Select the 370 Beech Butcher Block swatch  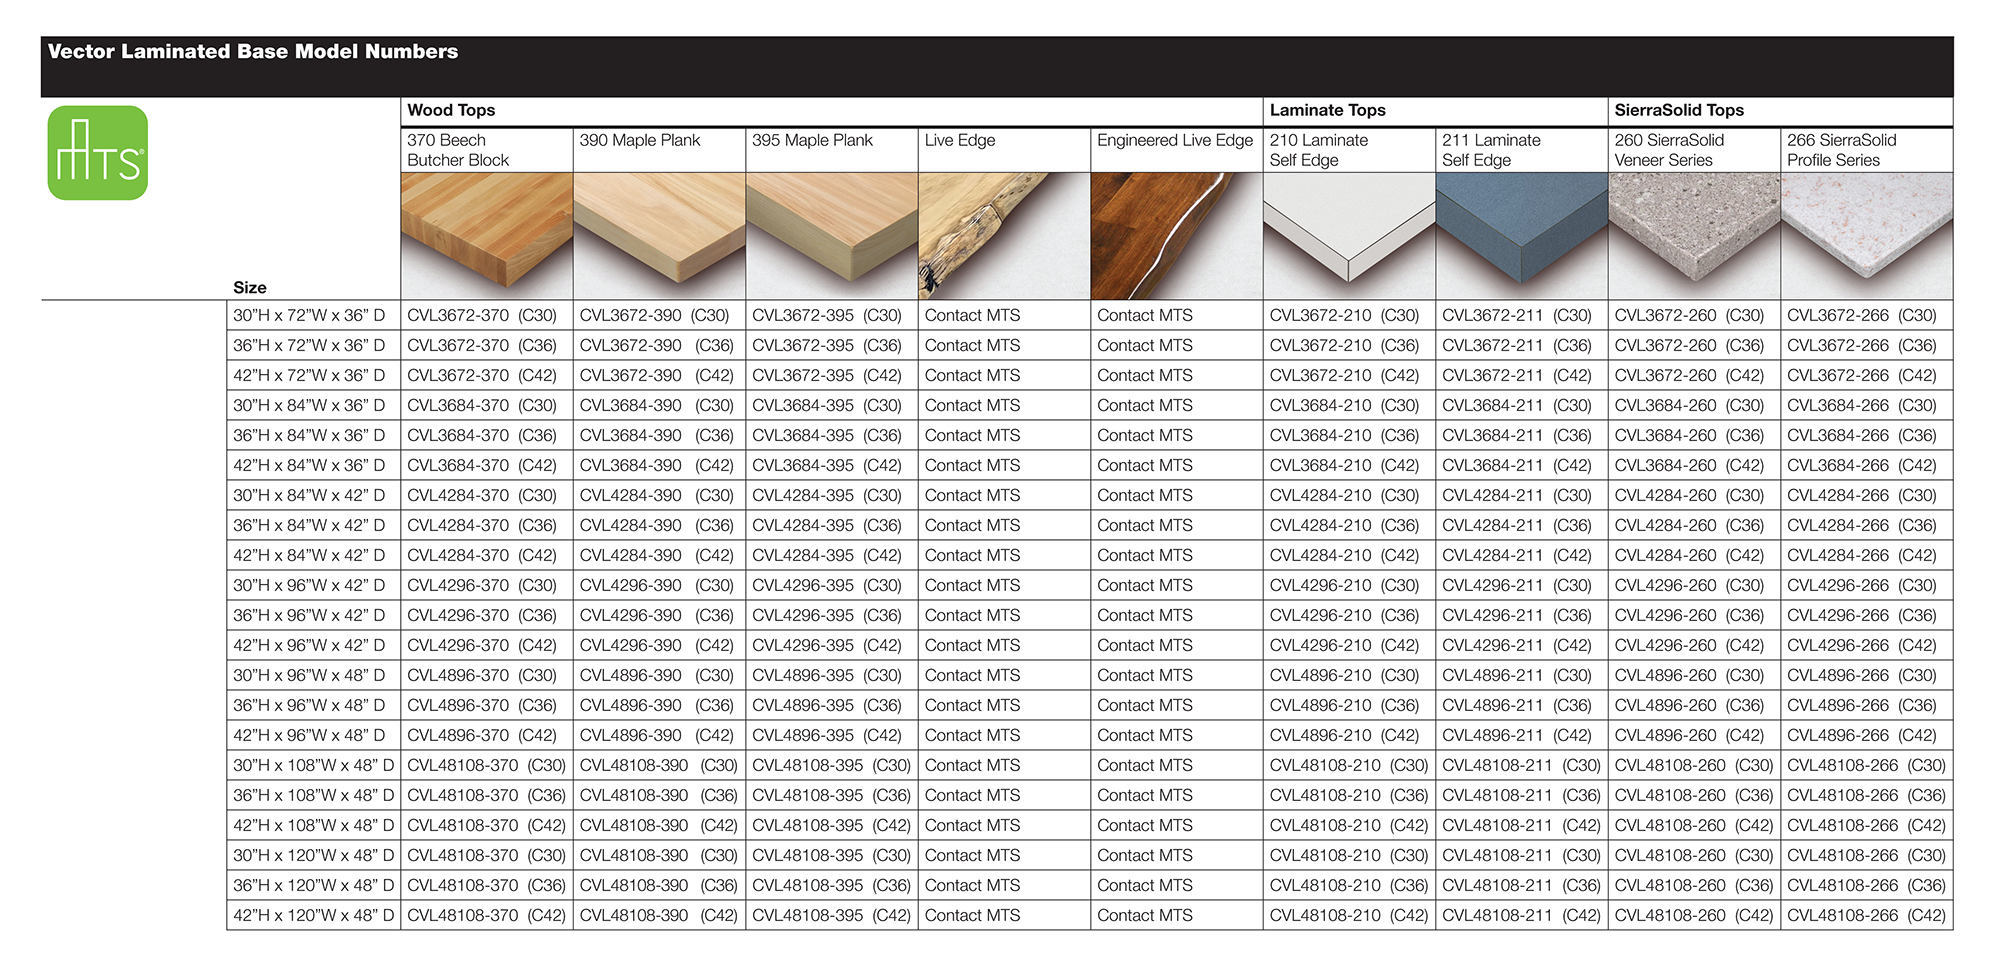pos(487,236)
